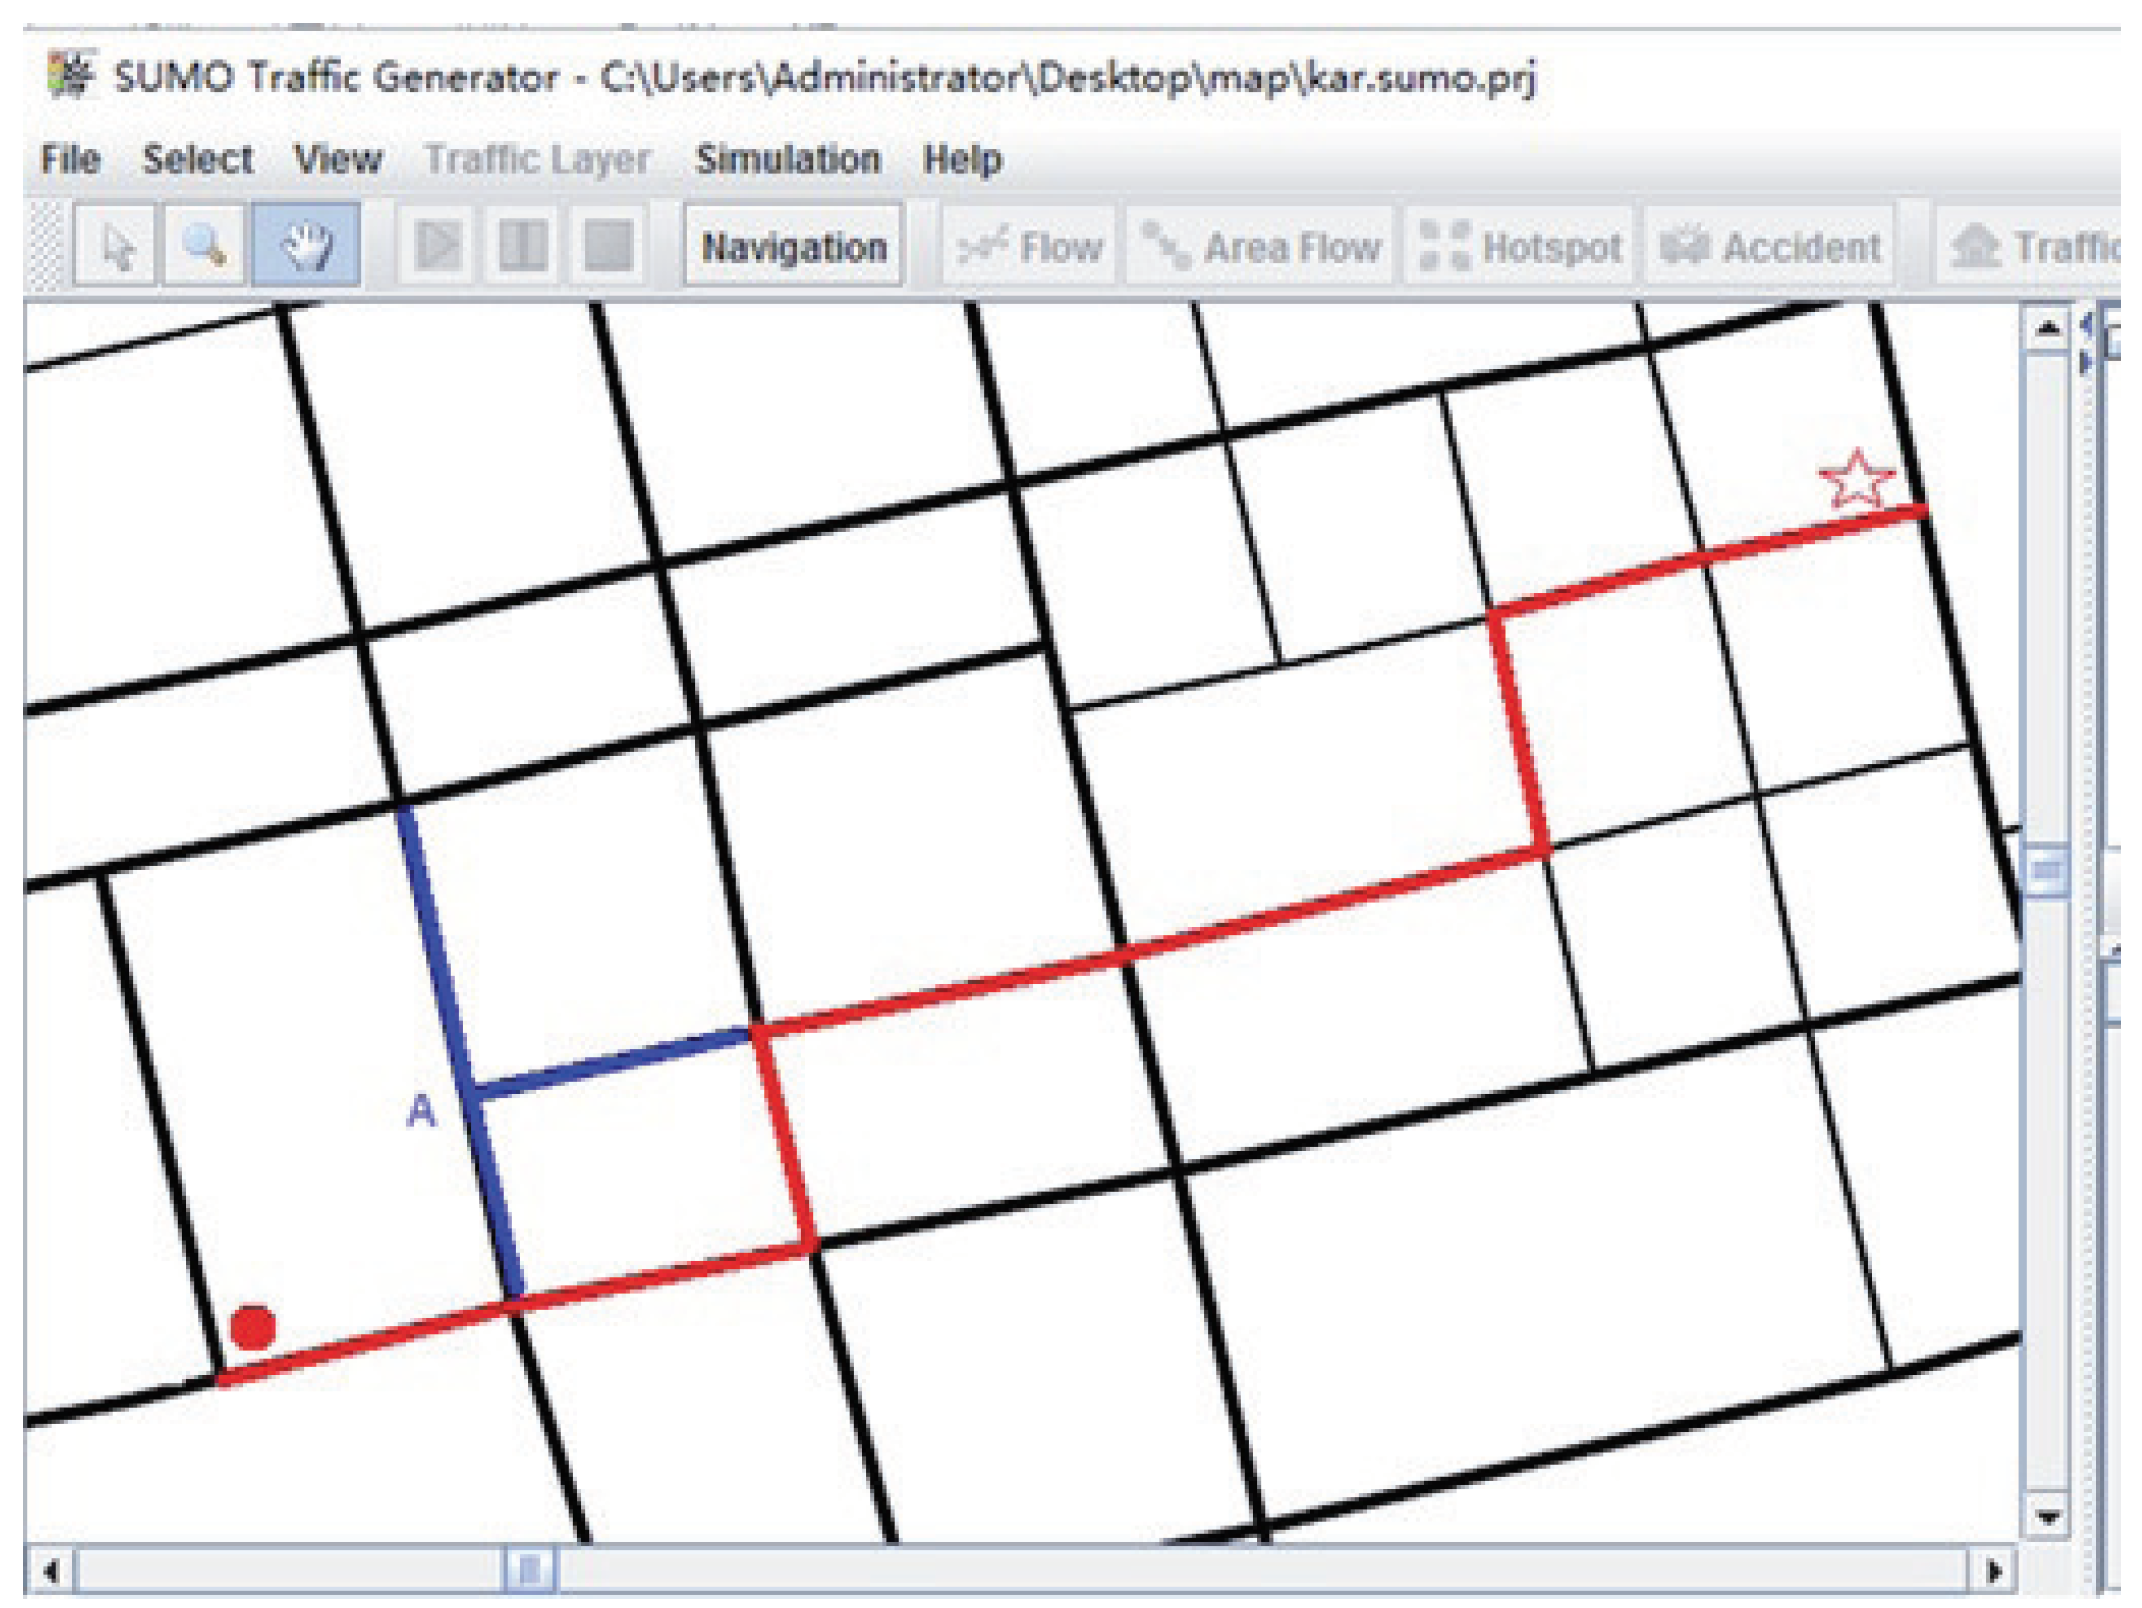Activate the magnifier zoom tool

click(206, 247)
